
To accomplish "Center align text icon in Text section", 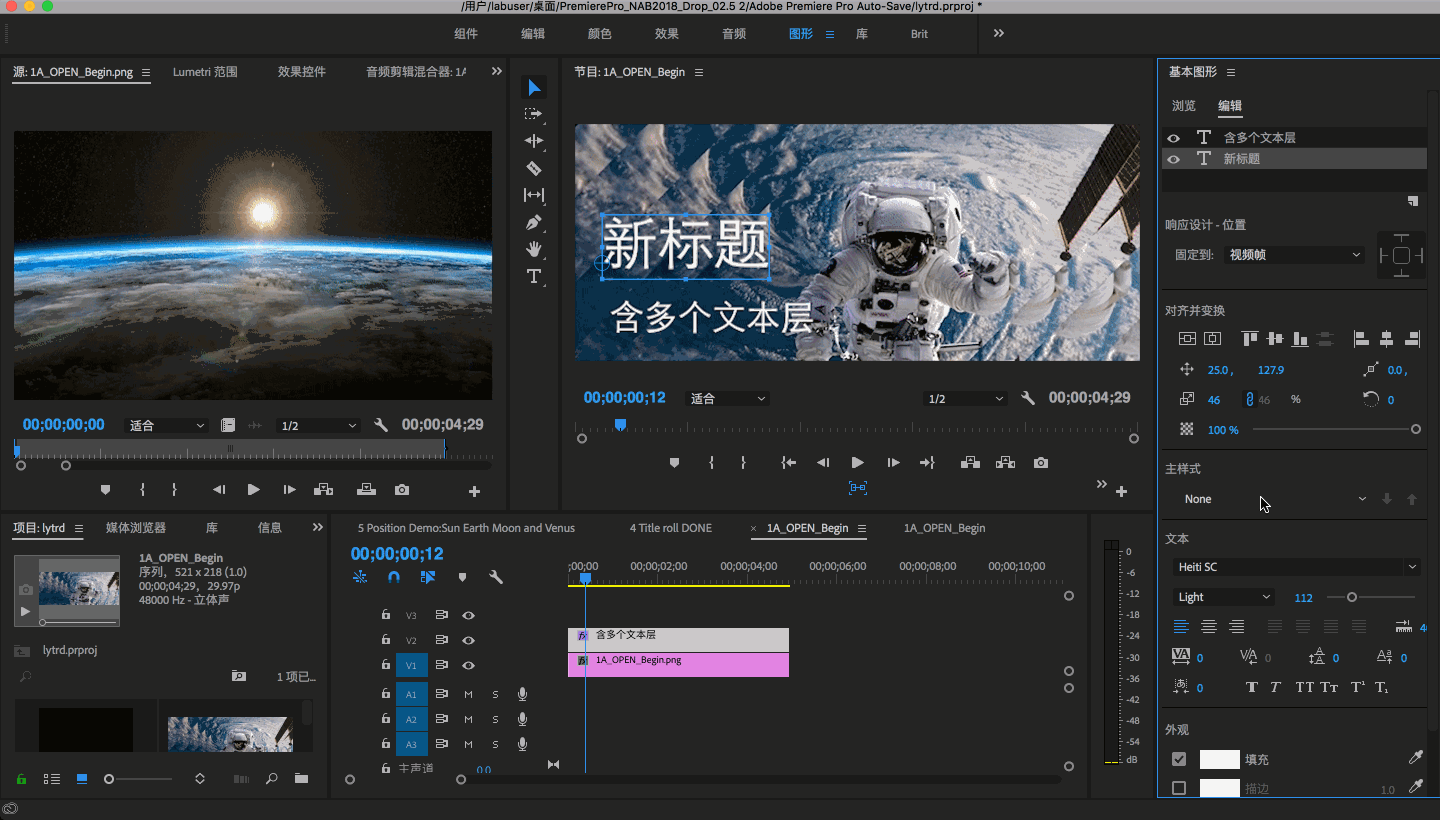I will (x=1209, y=627).
